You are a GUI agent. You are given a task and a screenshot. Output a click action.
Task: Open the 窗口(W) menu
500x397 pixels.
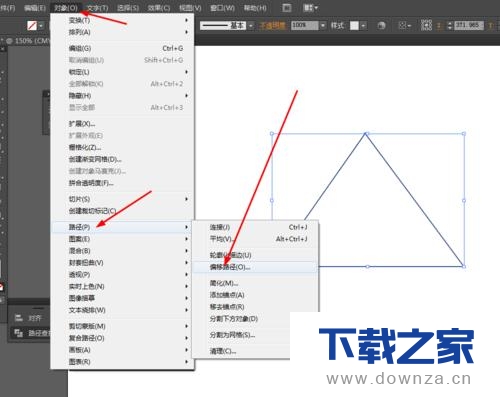[222, 8]
